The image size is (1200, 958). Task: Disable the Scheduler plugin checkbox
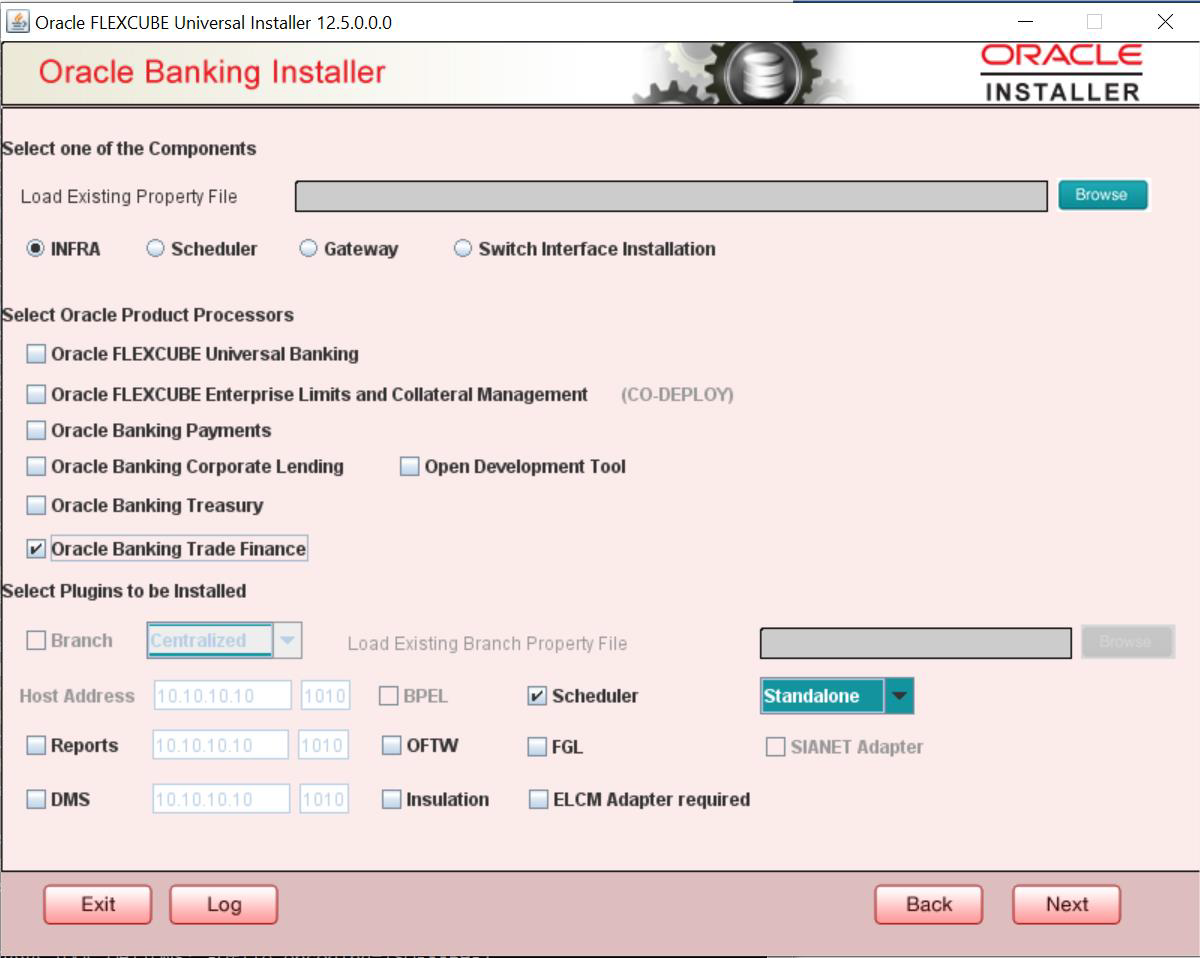tap(537, 696)
